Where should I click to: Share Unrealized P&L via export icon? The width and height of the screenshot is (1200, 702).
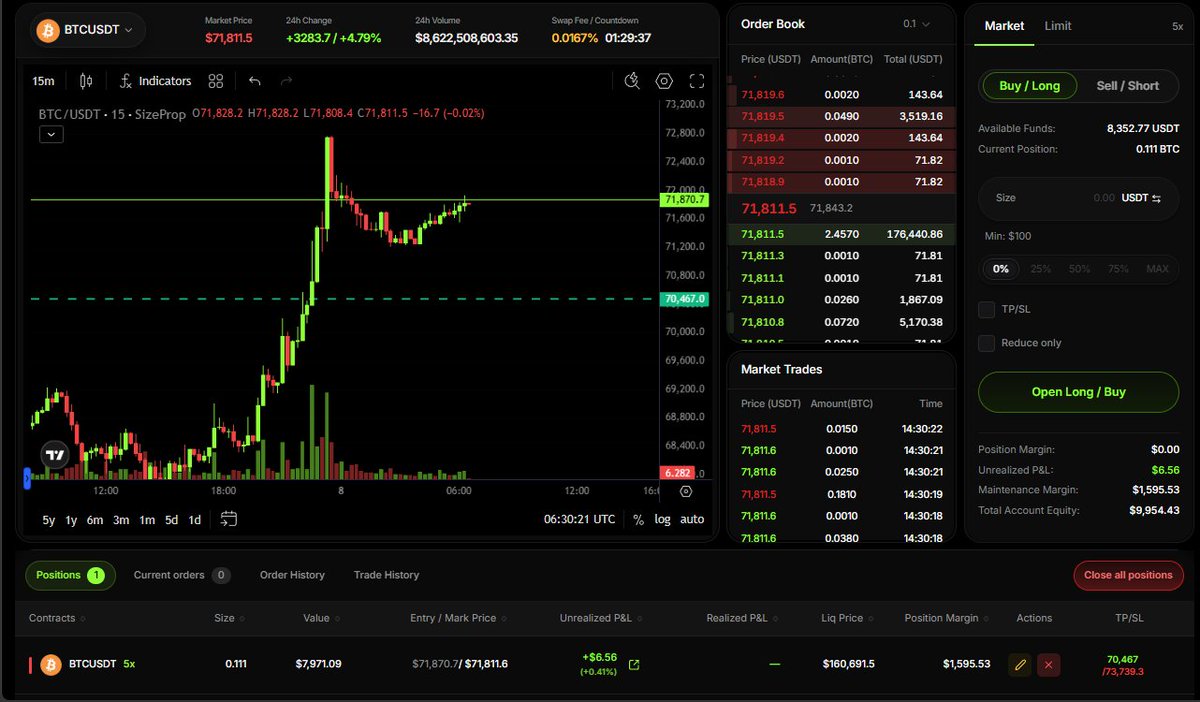click(x=633, y=664)
